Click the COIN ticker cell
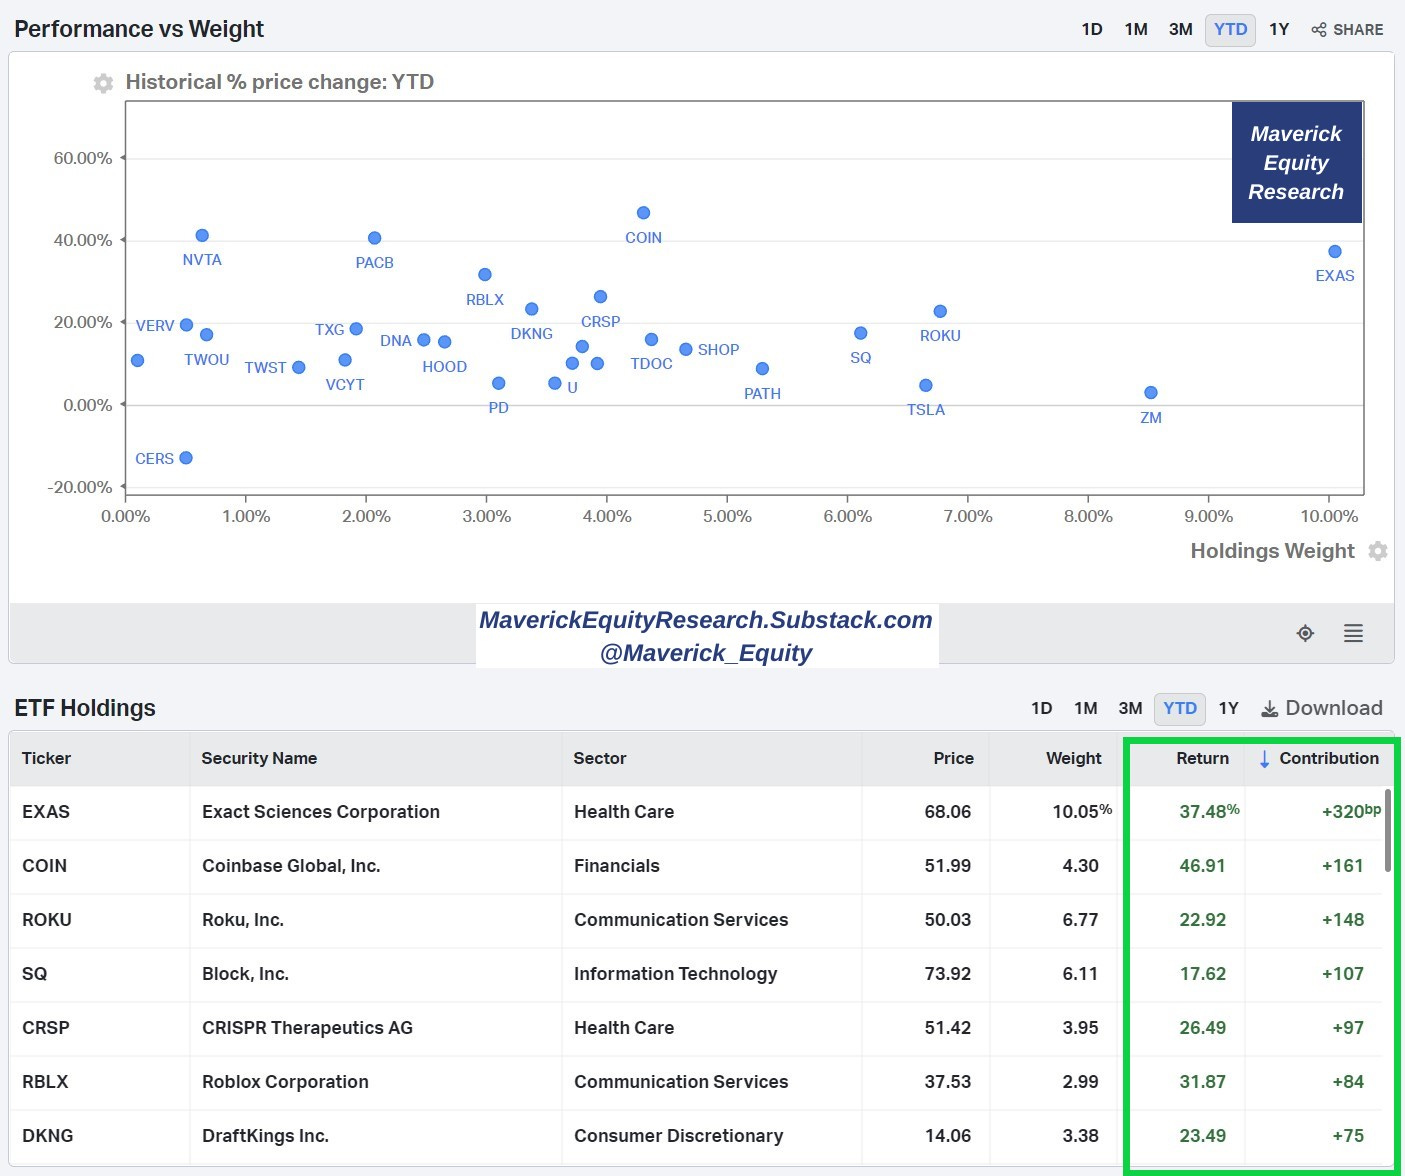 [x=45, y=866]
